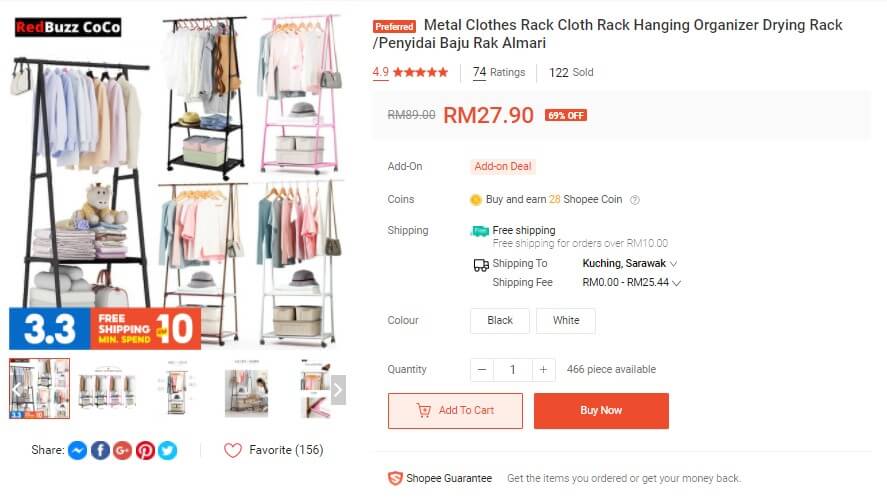Screen dimensions: 887x502
Task: Click Add To Cart button
Action: pos(455,411)
